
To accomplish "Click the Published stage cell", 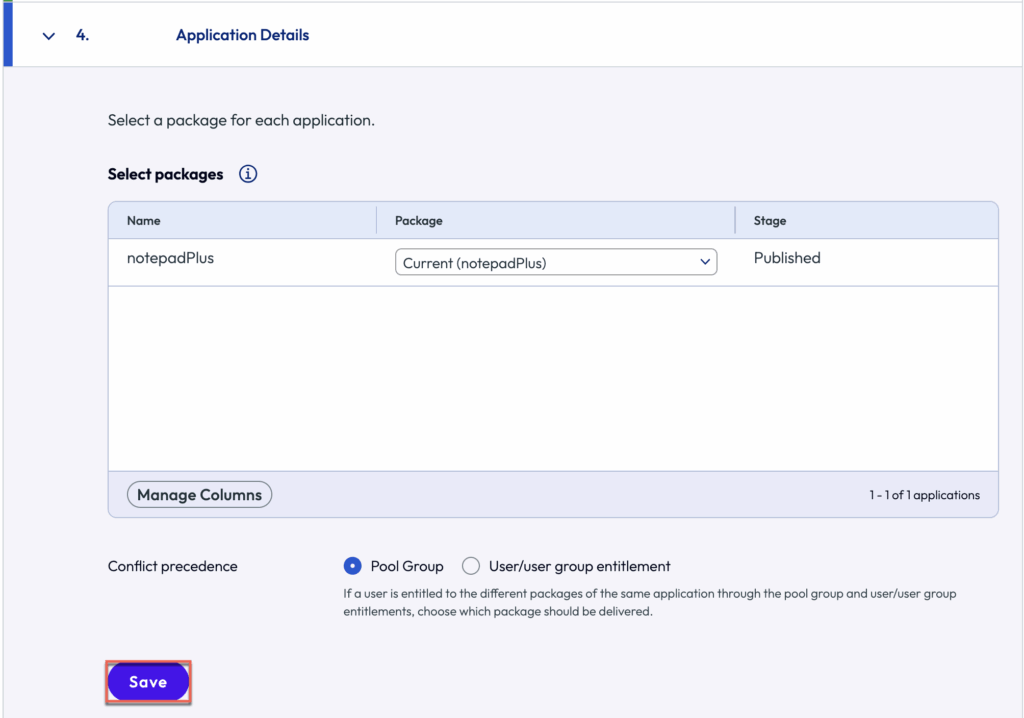I will (787, 258).
